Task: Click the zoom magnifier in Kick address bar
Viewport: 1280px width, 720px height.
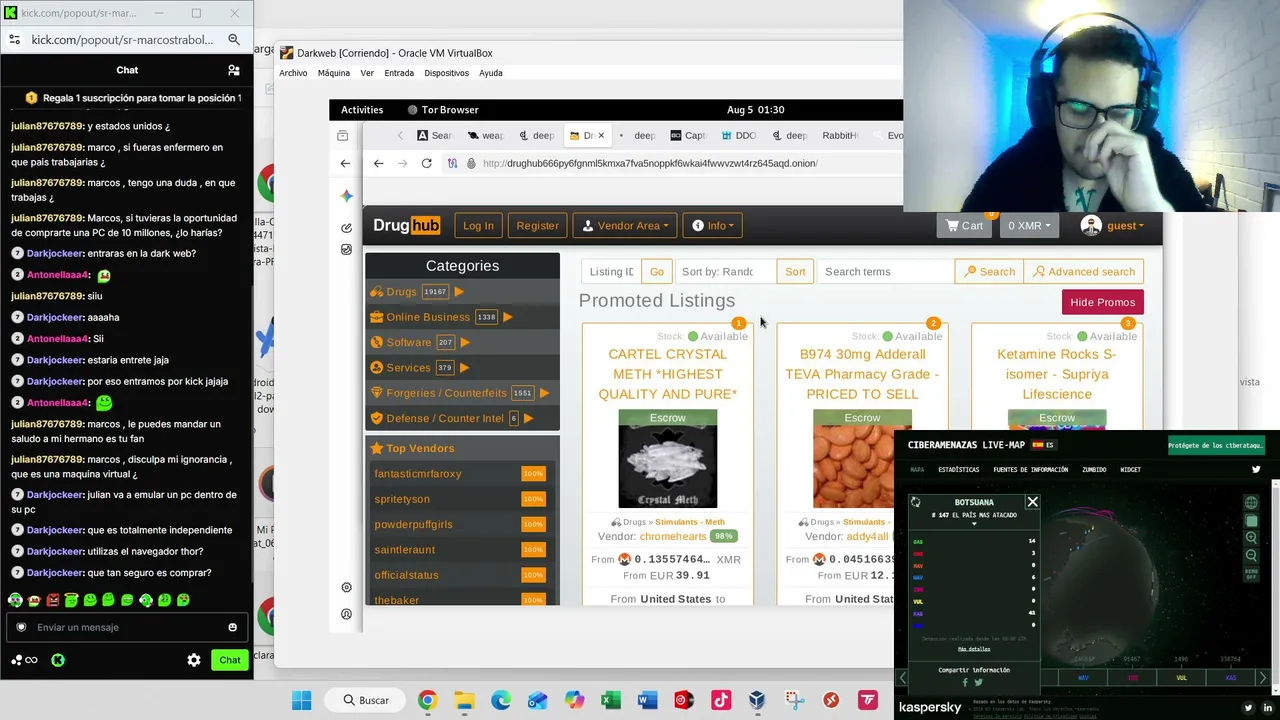Action: tap(234, 40)
